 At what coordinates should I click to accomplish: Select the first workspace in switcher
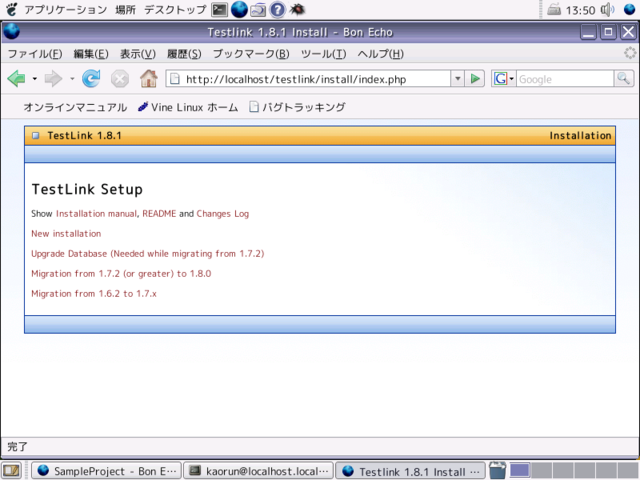[x=520, y=471]
